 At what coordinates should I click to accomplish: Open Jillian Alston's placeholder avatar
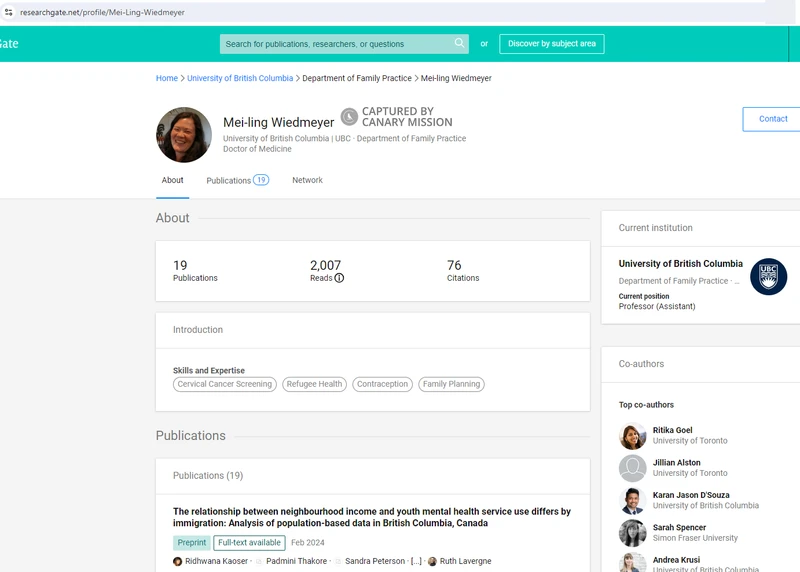(x=633, y=468)
